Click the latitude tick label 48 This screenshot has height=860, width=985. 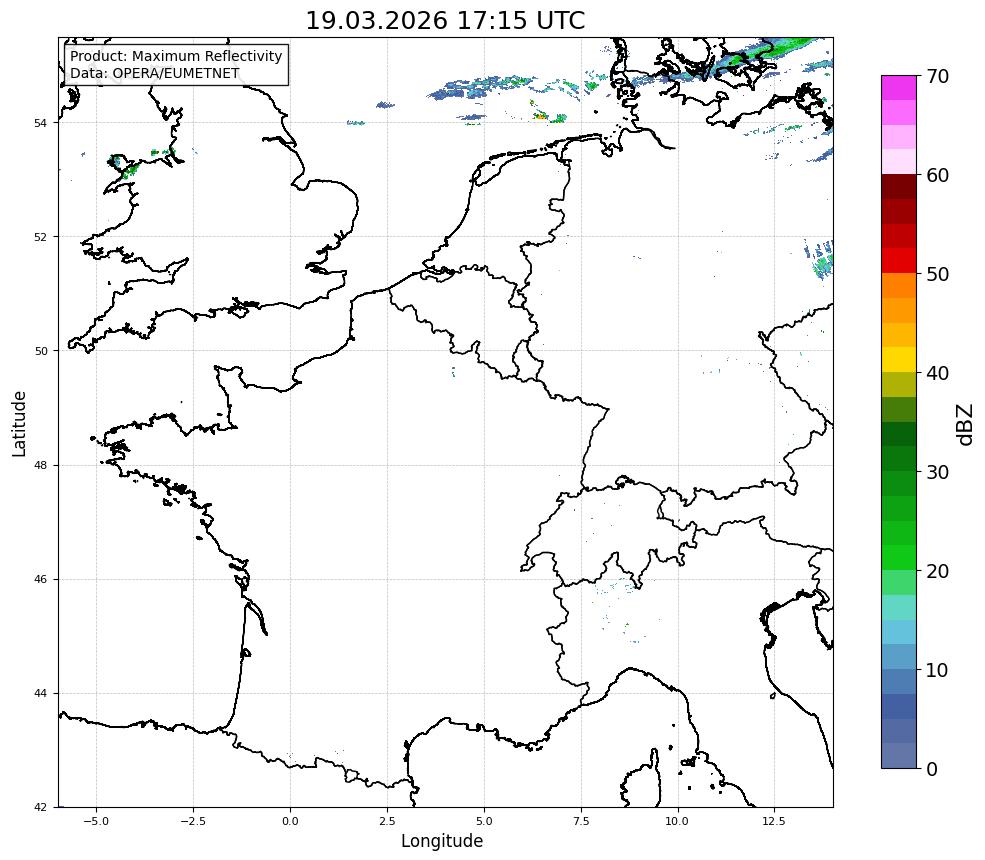point(40,465)
